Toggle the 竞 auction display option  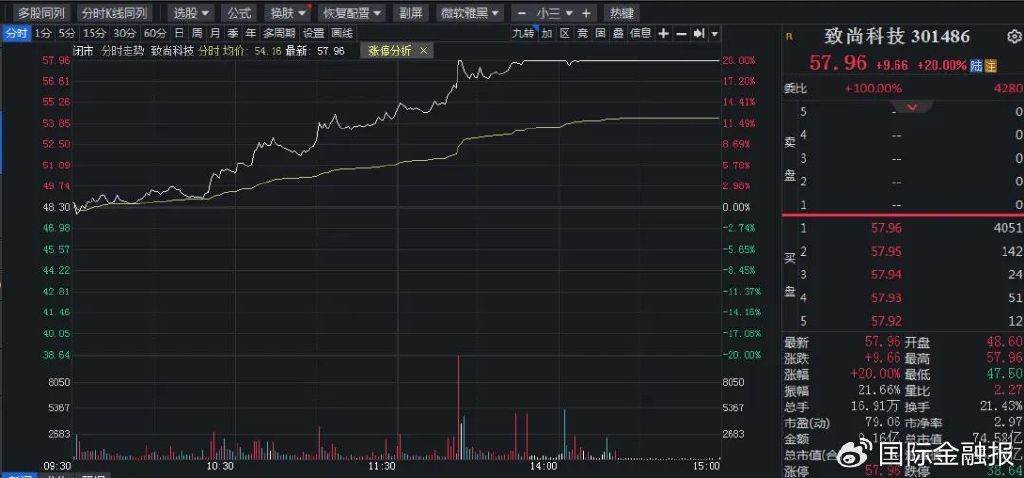pyautogui.click(x=583, y=33)
